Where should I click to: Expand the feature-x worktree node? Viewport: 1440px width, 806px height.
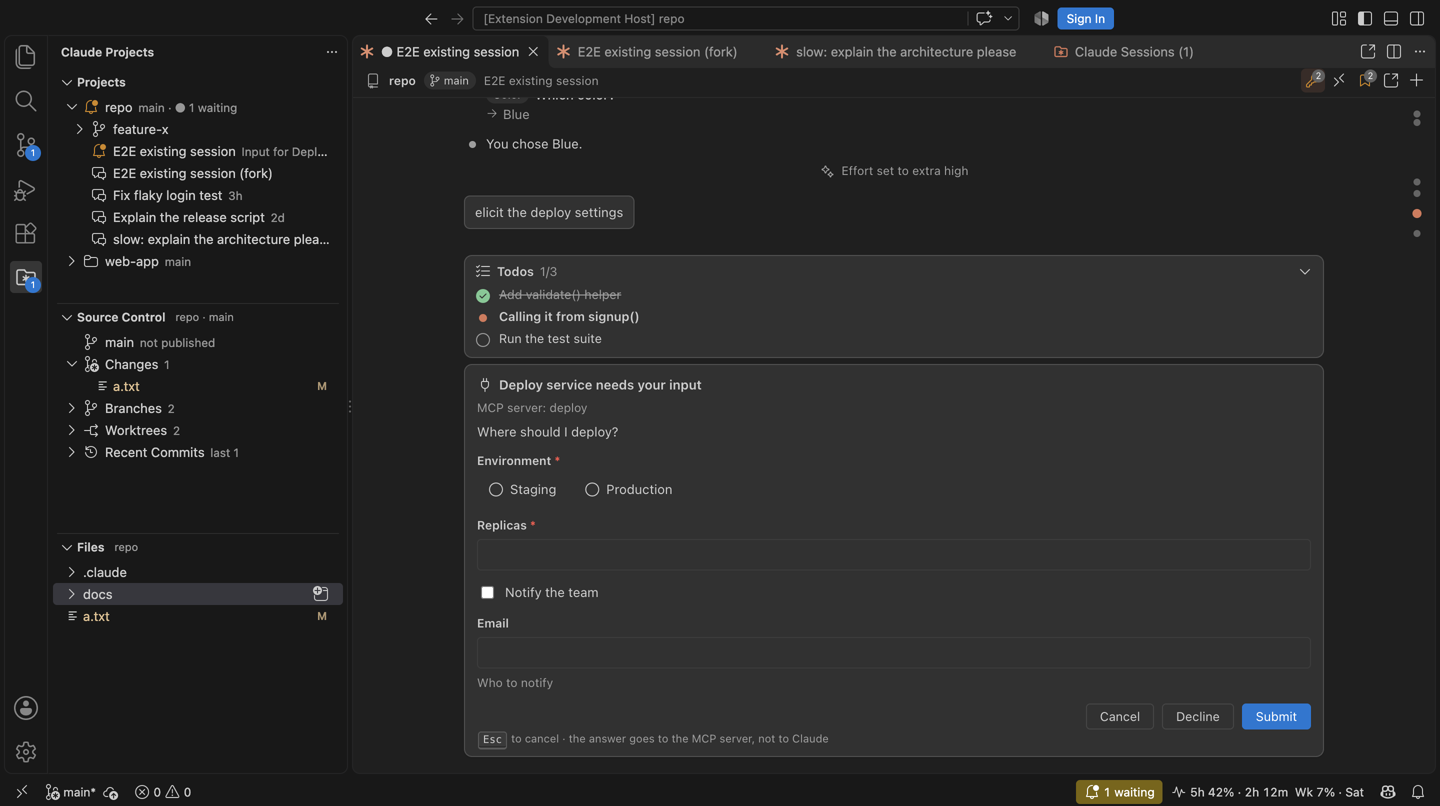(80, 130)
